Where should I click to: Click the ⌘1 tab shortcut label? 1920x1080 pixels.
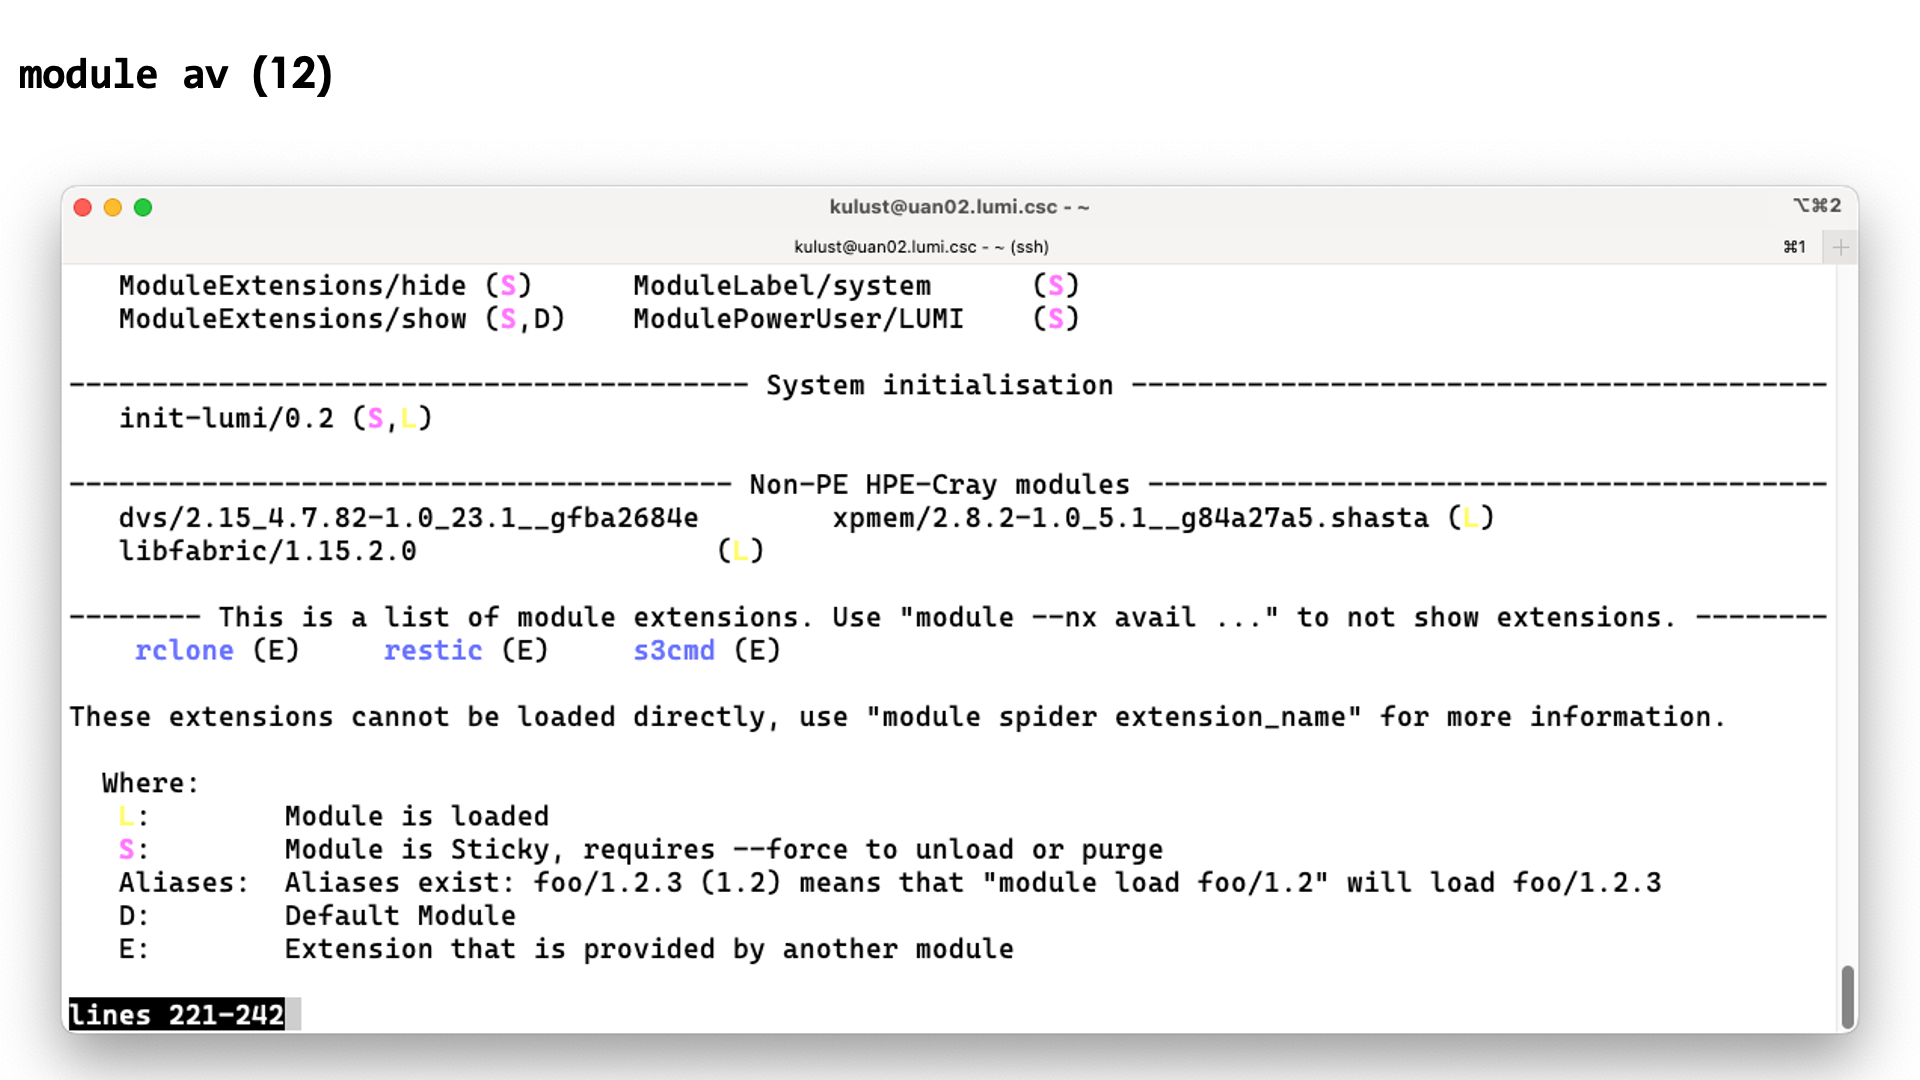tap(1795, 247)
